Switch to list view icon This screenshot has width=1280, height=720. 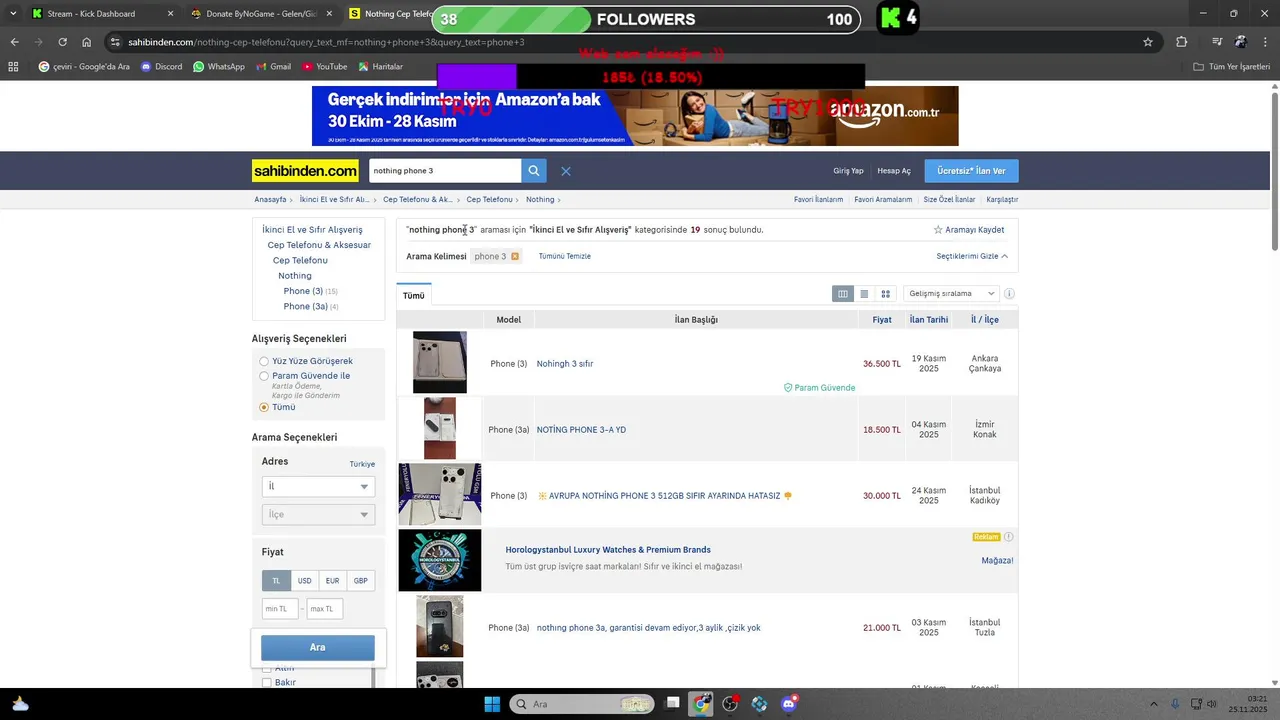pyautogui.click(x=864, y=294)
